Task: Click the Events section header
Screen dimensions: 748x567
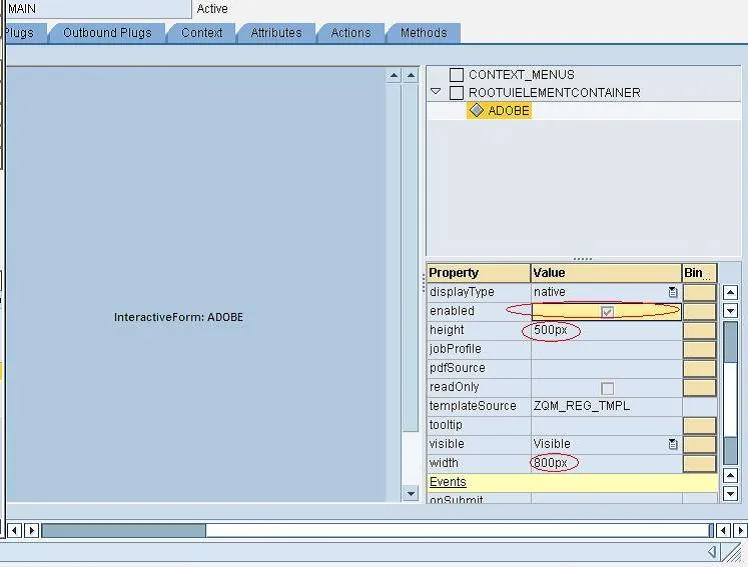Action: (448, 482)
